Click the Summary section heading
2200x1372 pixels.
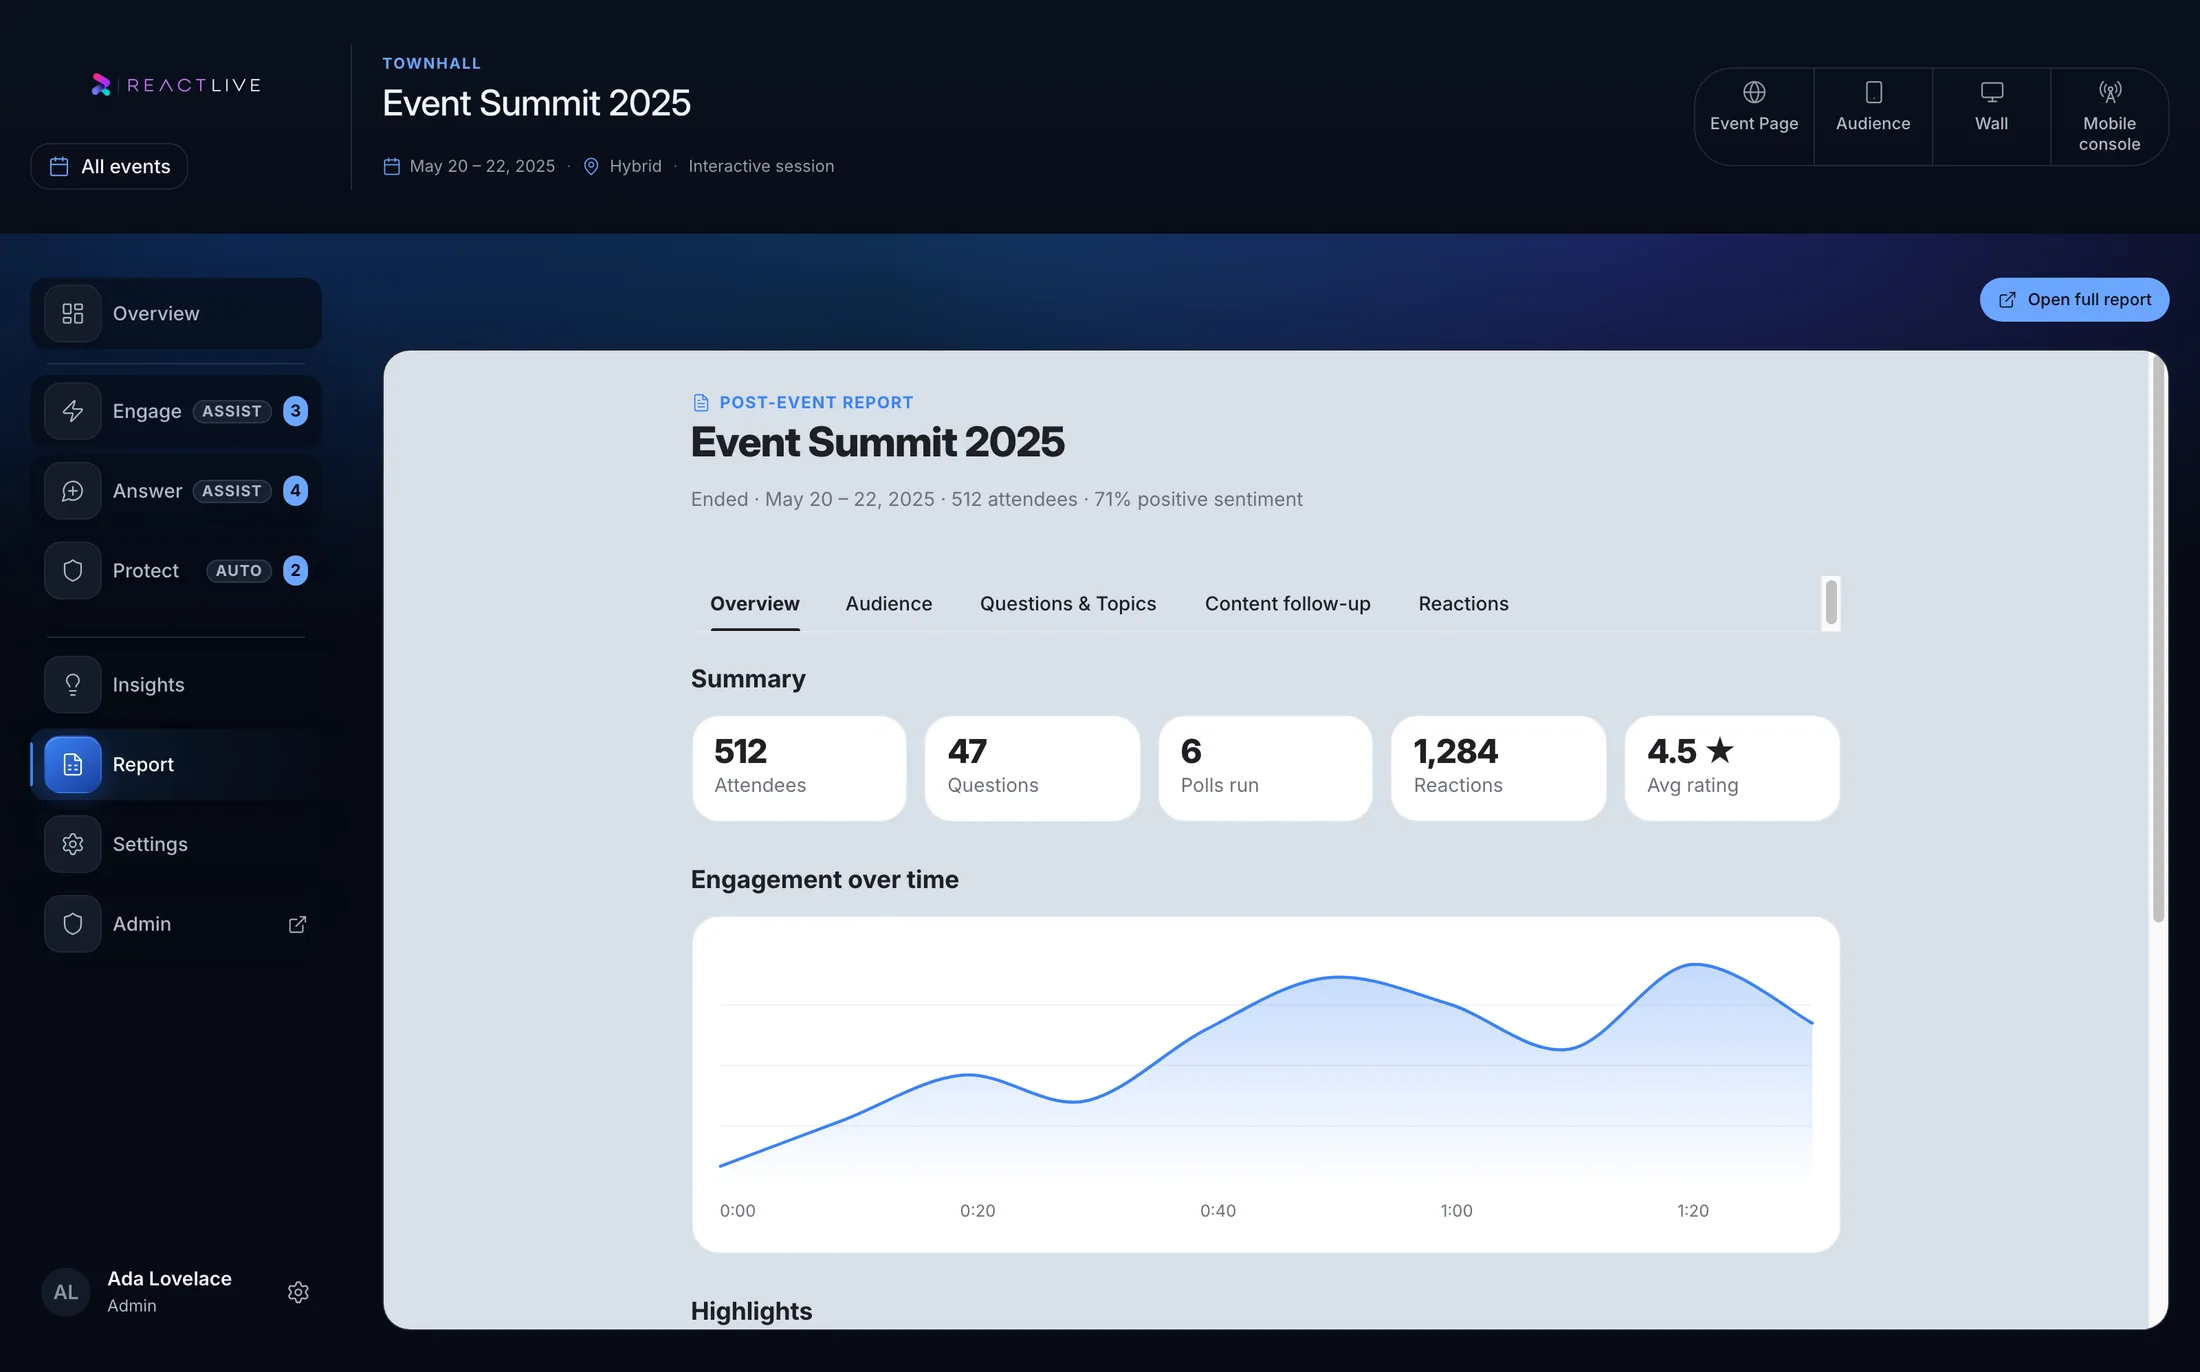[x=748, y=679]
